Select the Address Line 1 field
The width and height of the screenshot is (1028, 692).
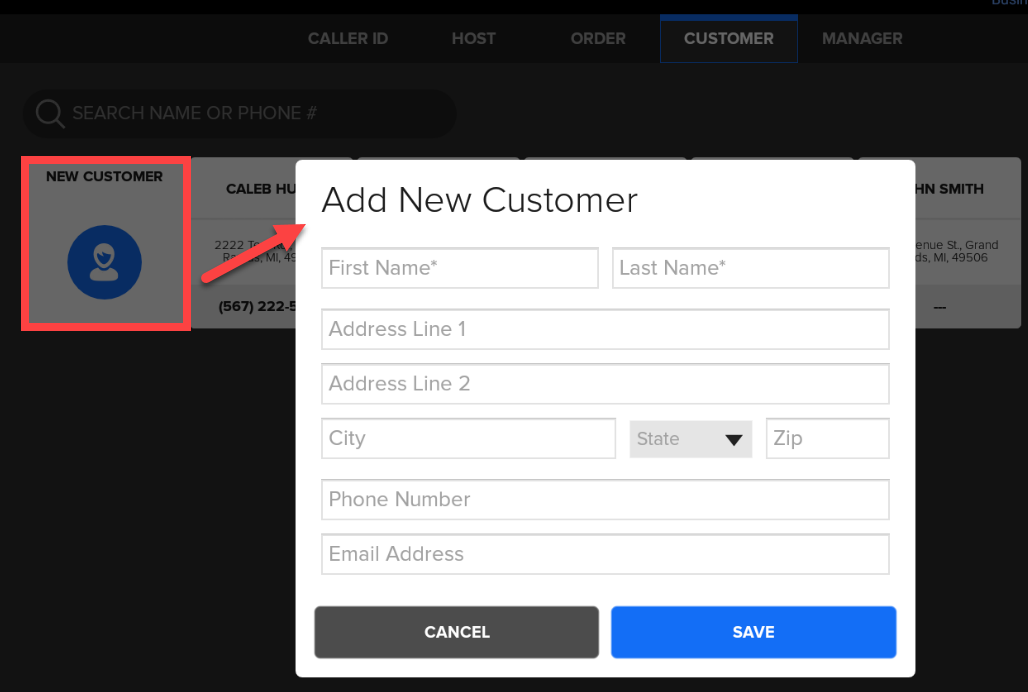pyautogui.click(x=605, y=329)
